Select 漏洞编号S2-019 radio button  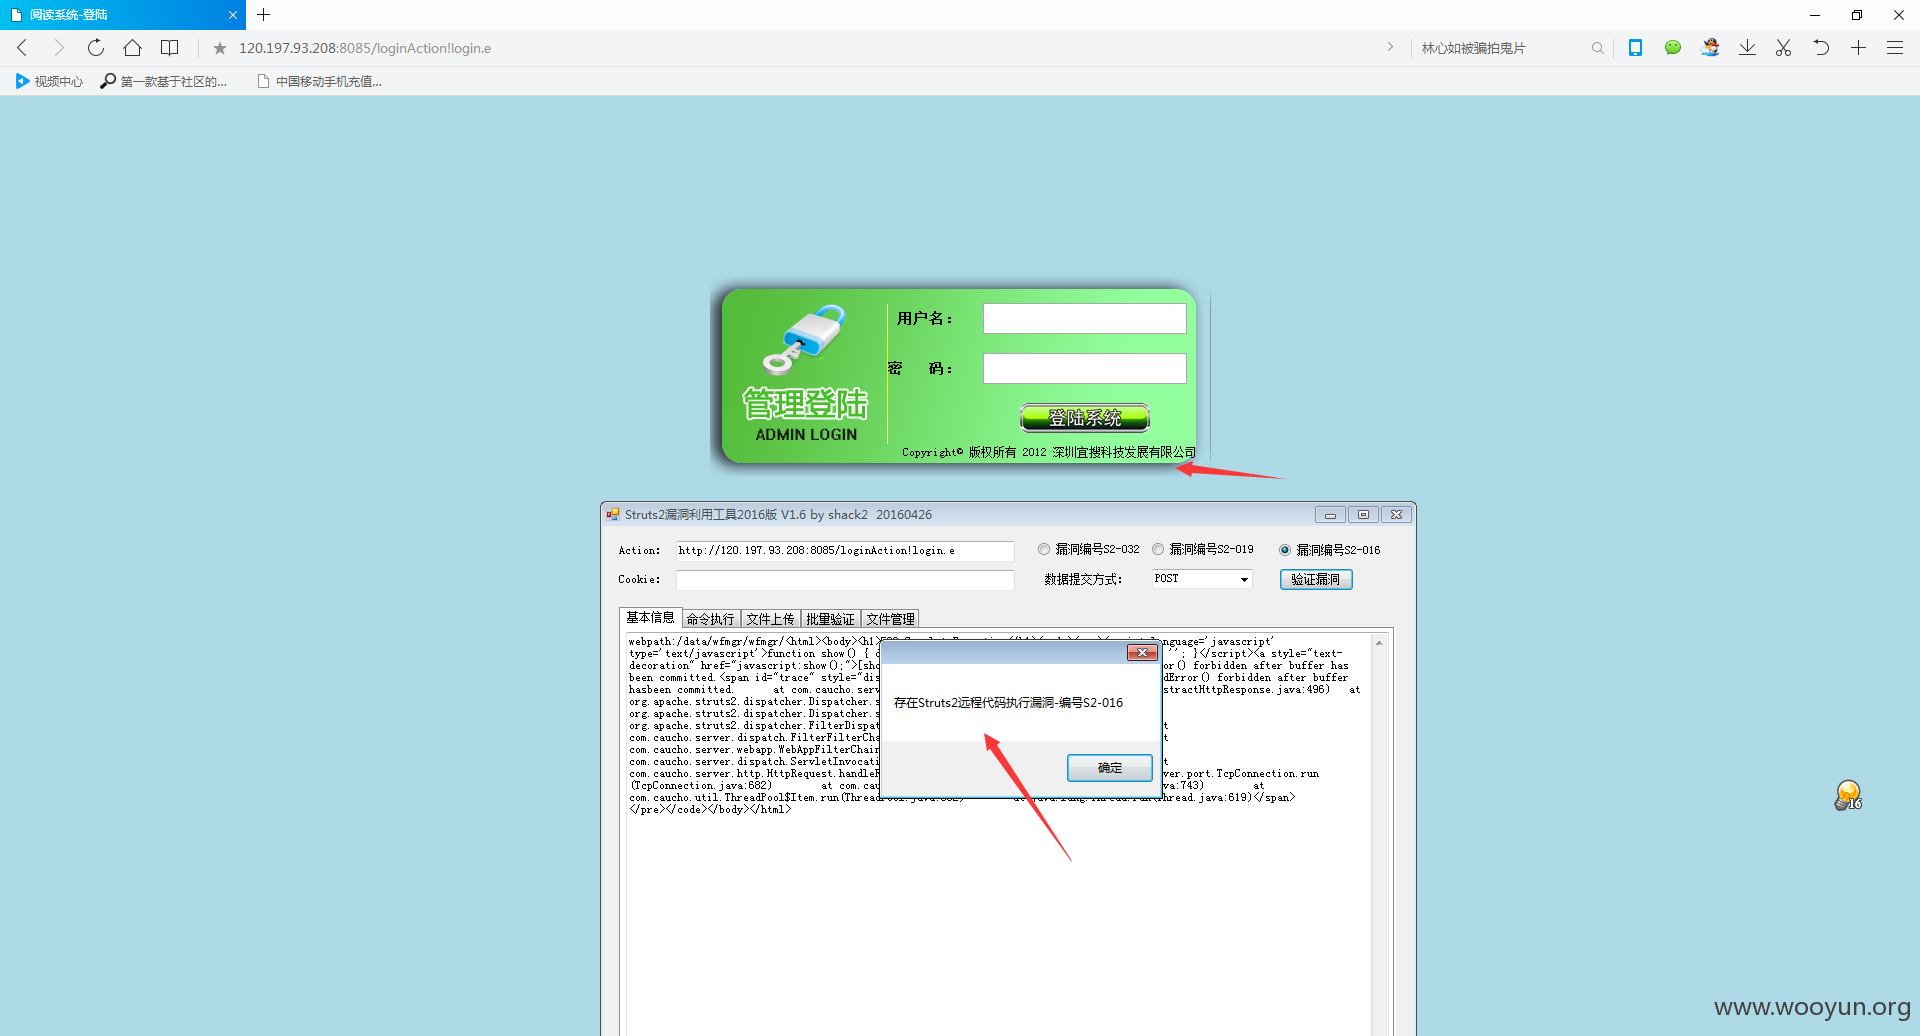1158,550
